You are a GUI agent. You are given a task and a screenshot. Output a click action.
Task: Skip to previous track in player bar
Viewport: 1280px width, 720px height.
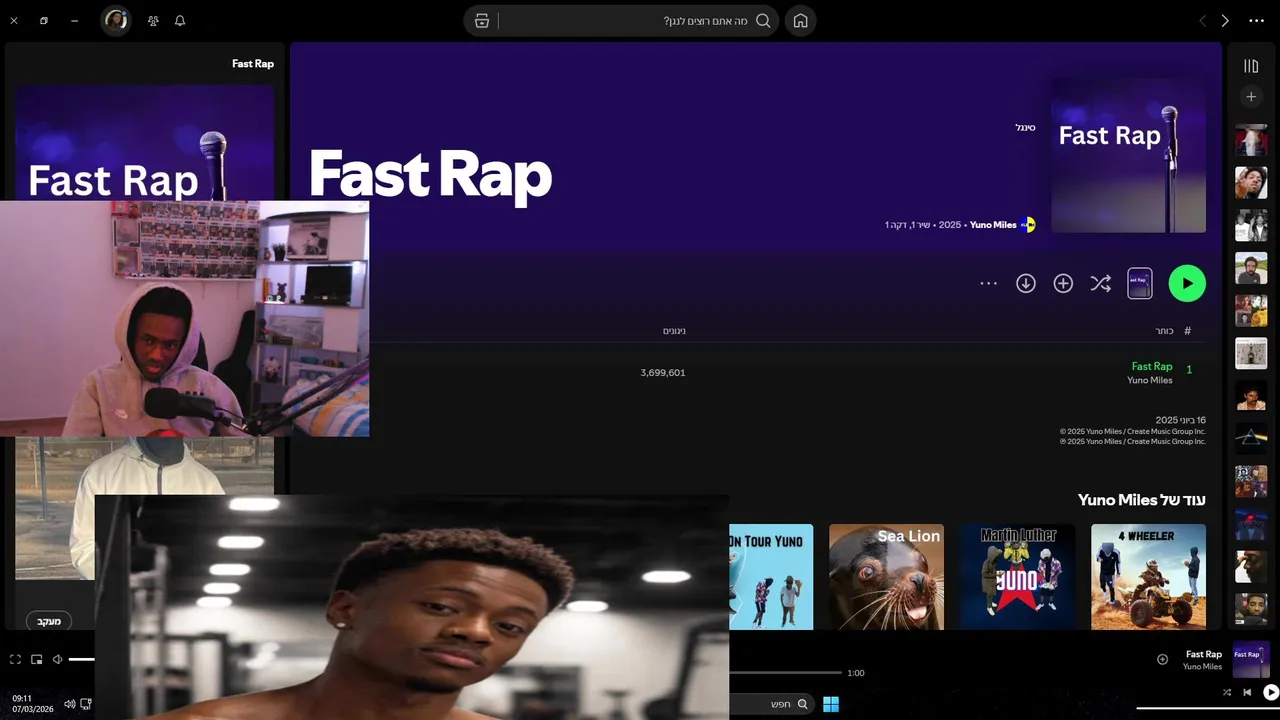point(1247,692)
